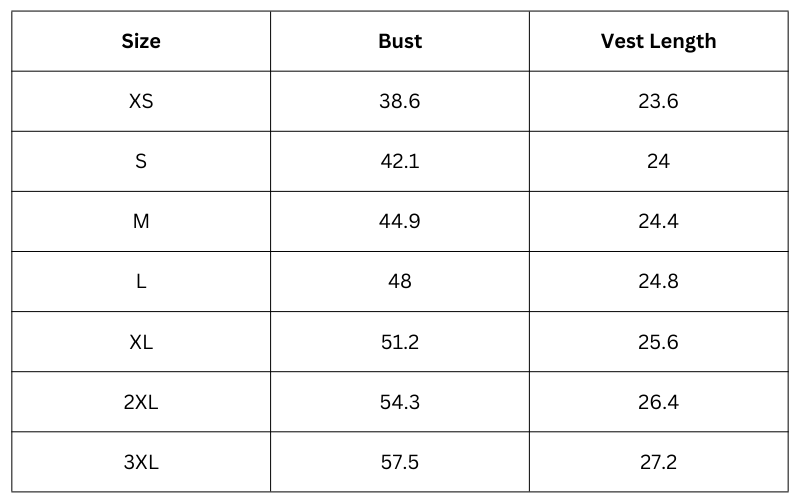The image size is (800, 500).
Task: Select the XL size cell
Action: 141,342
